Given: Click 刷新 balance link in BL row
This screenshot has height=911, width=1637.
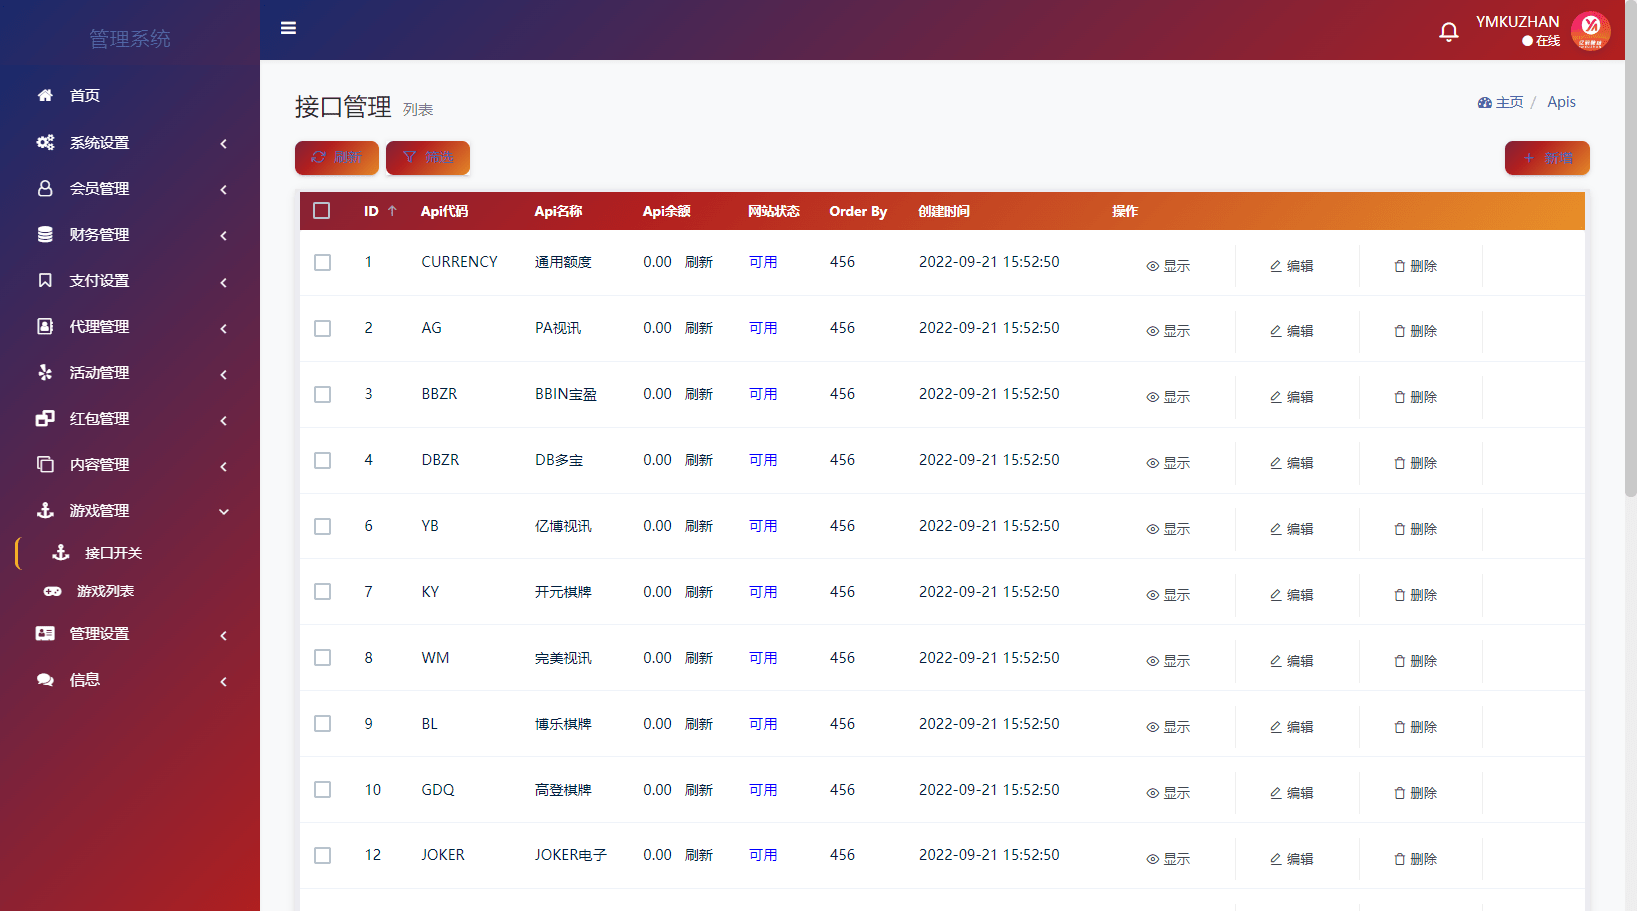Looking at the screenshot, I should pyautogui.click(x=699, y=724).
